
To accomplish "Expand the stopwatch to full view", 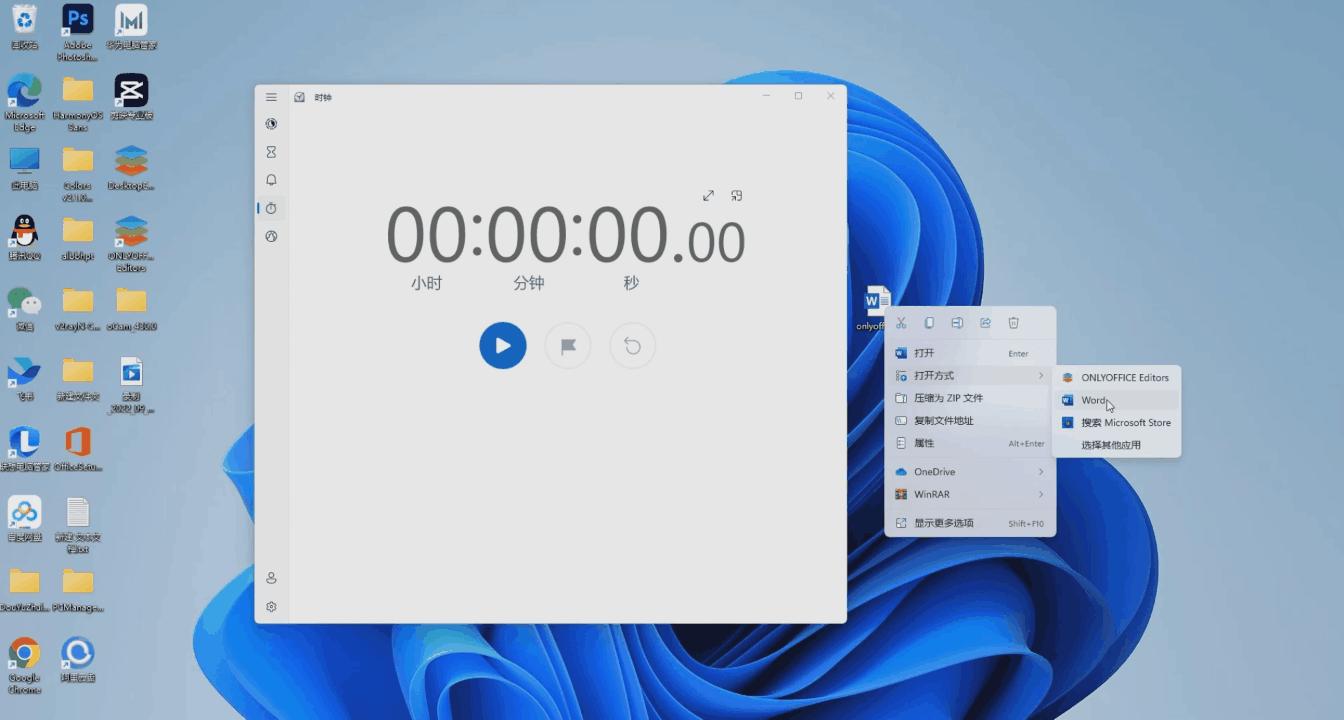I will tap(708, 196).
